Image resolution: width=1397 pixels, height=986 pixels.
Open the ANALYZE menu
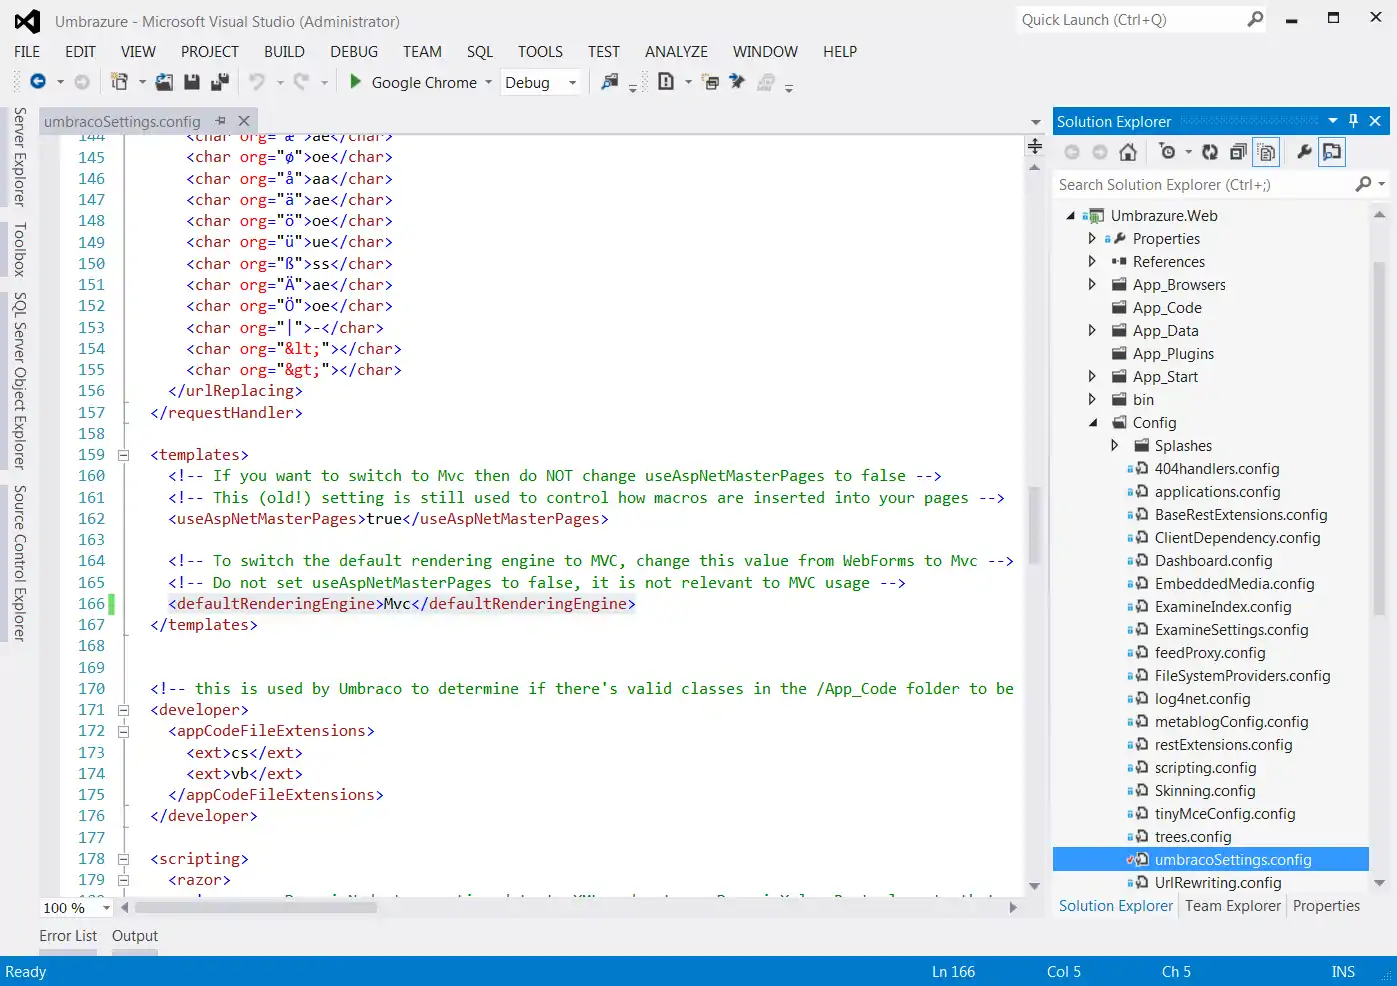tap(676, 52)
